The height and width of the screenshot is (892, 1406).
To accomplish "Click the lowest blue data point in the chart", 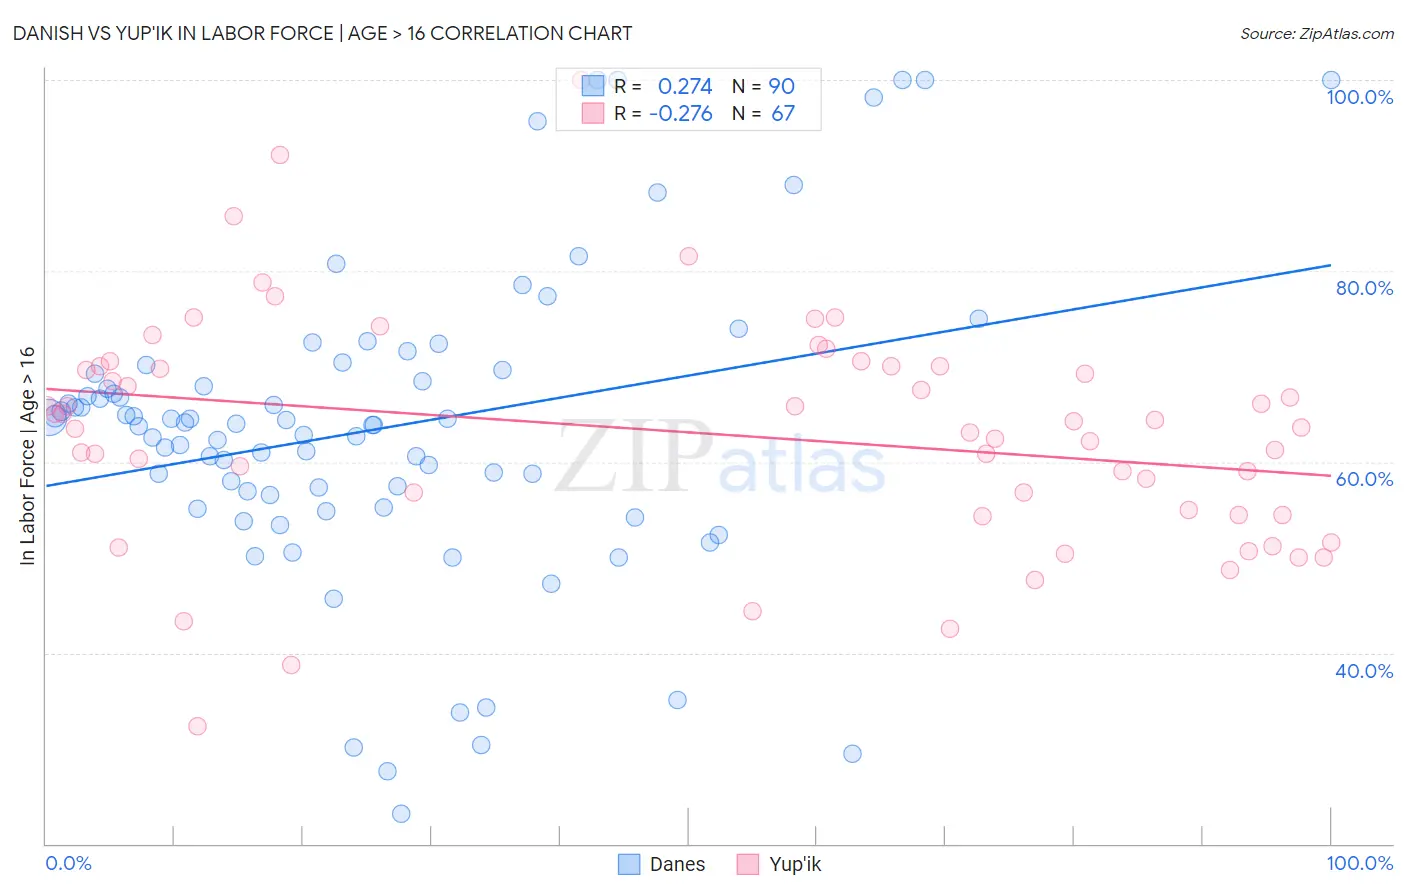I will coord(401,814).
